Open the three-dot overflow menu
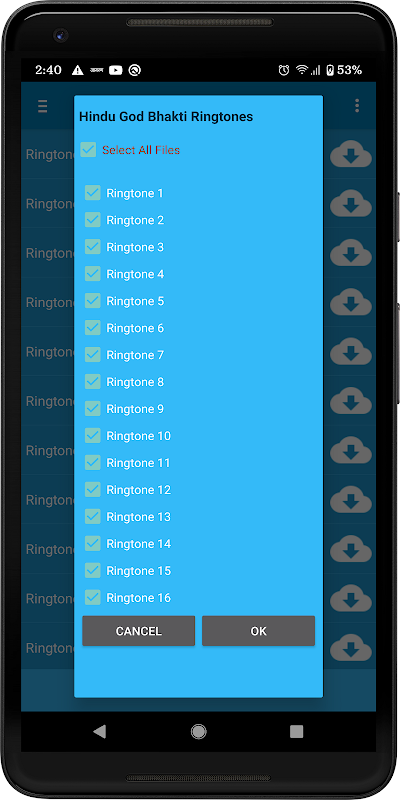This screenshot has width=400, height=800. point(357,106)
